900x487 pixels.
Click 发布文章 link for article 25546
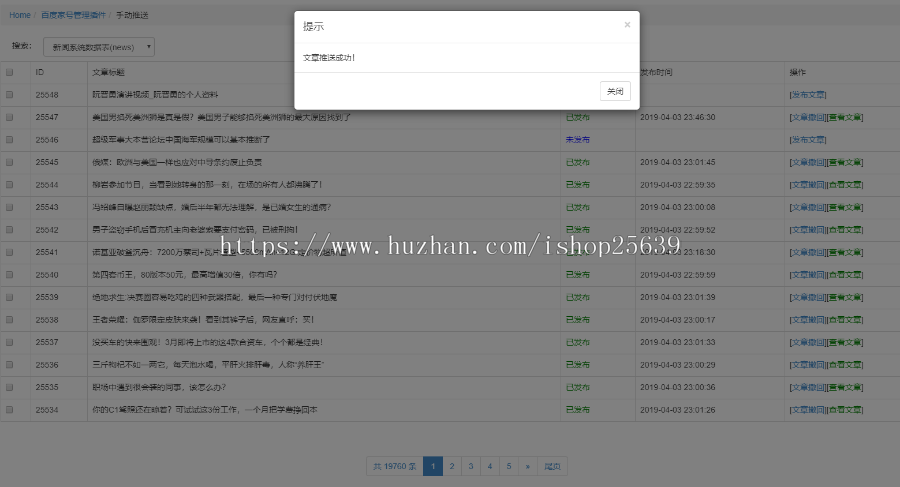(808, 140)
